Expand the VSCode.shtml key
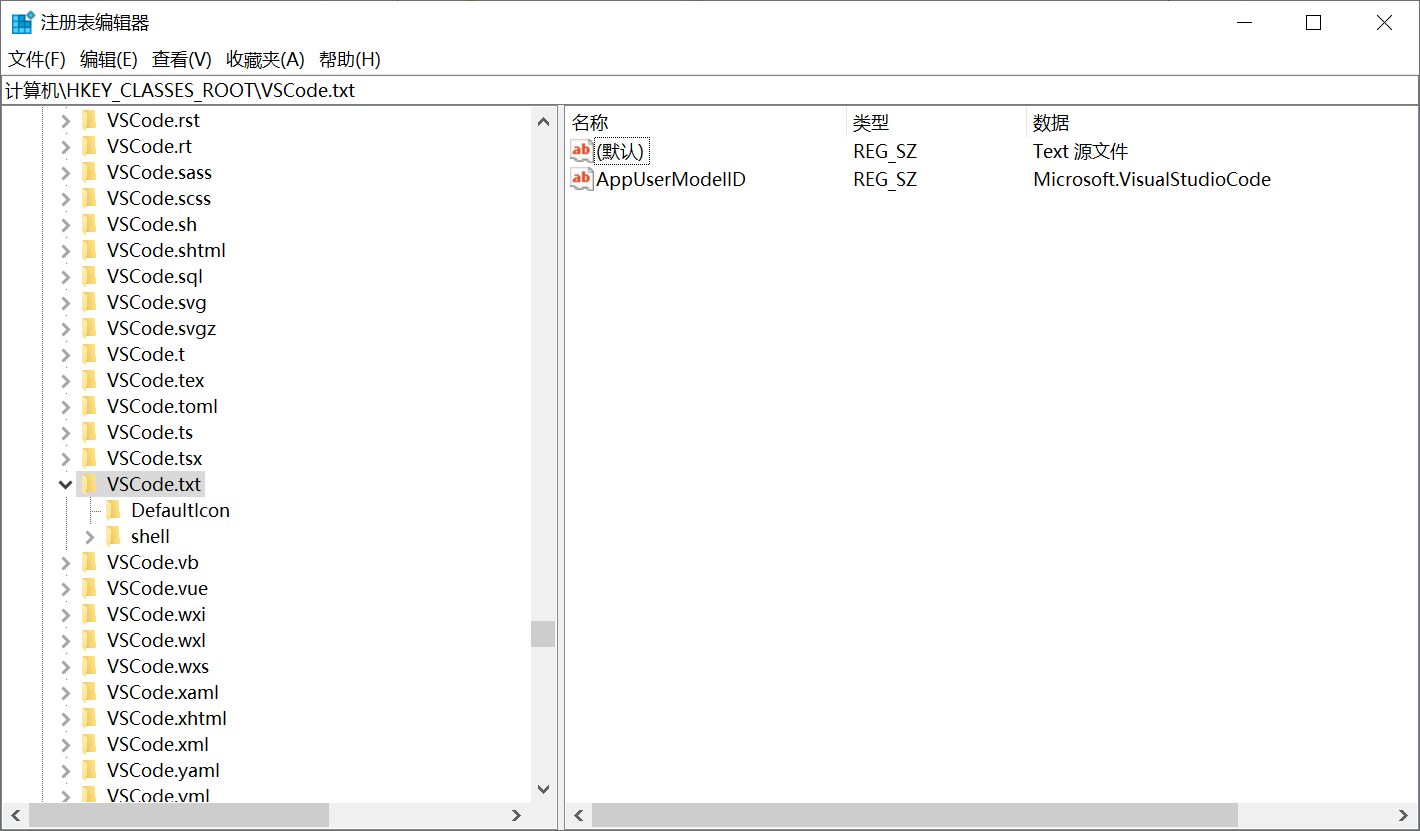1420x831 pixels. pyautogui.click(x=66, y=250)
